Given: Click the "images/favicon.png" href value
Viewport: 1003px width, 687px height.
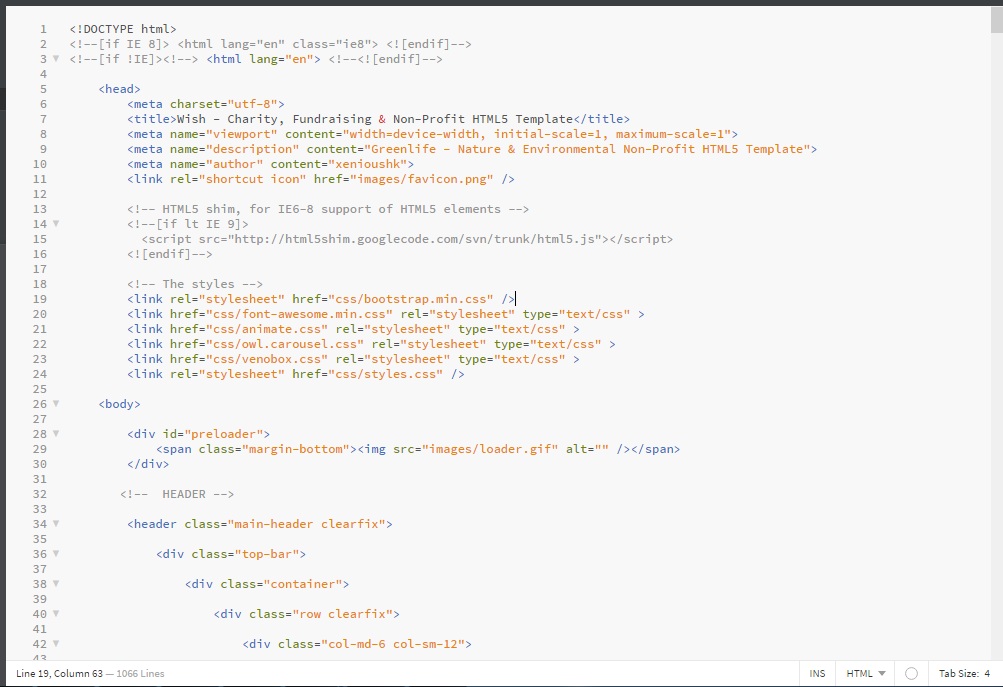Looking at the screenshot, I should pyautogui.click(x=422, y=179).
